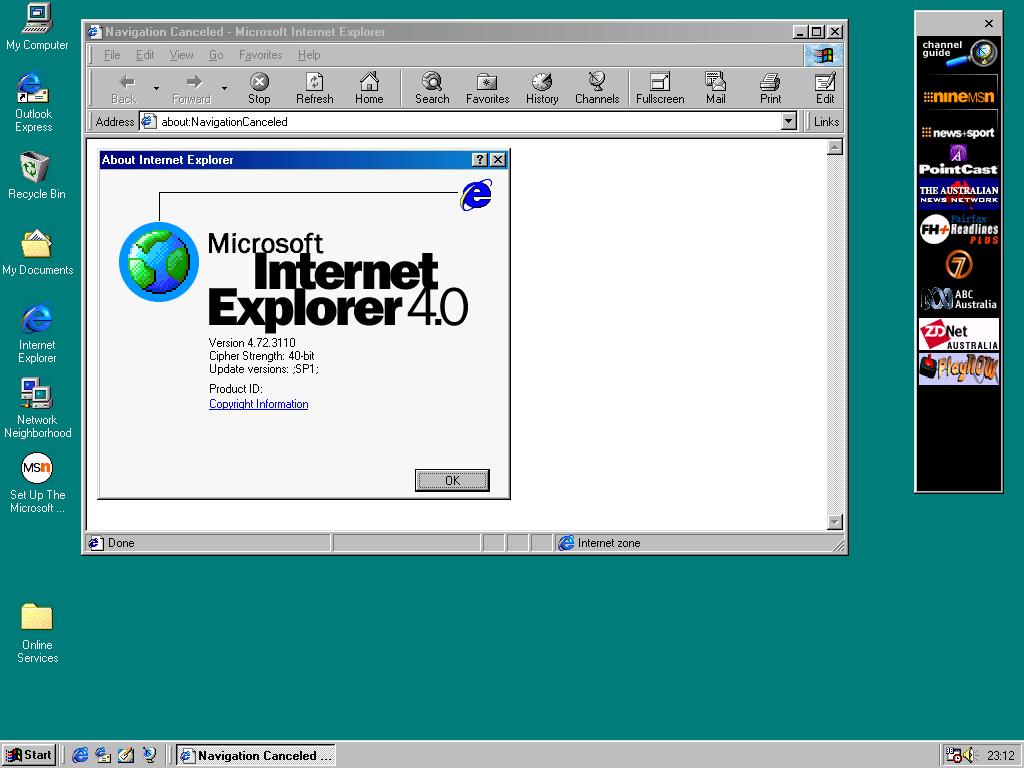1024x768 pixels.
Task: Click the browser scrollbar down arrow
Action: (x=835, y=522)
